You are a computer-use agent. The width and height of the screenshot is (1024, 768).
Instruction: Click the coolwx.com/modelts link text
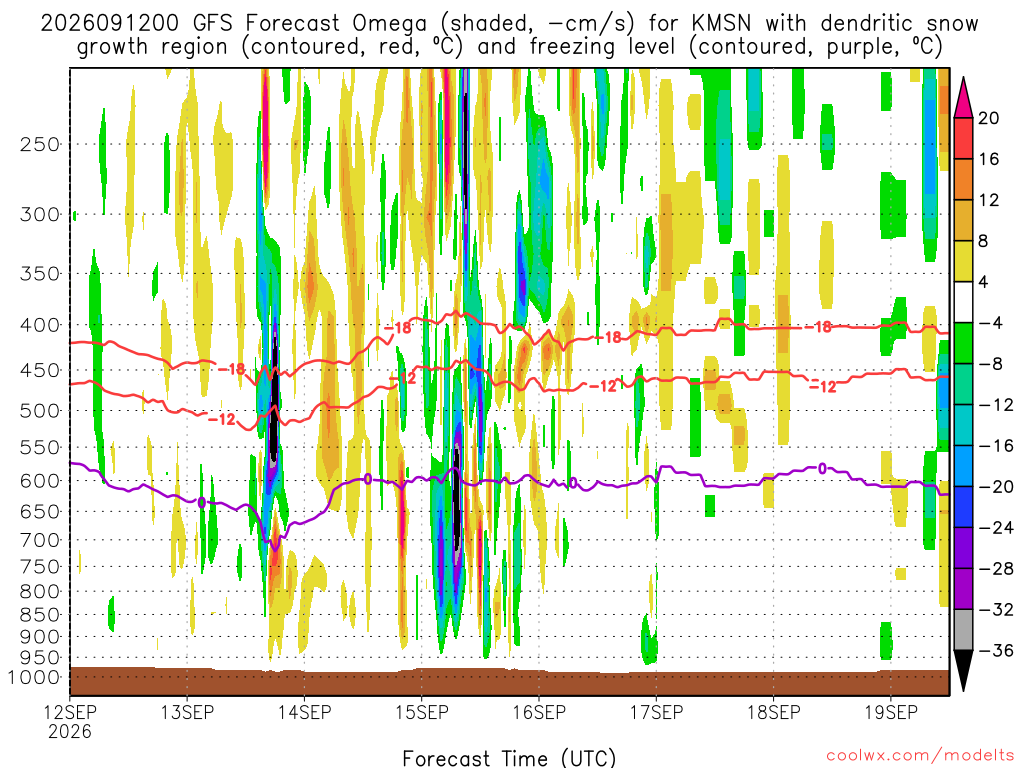920,756
